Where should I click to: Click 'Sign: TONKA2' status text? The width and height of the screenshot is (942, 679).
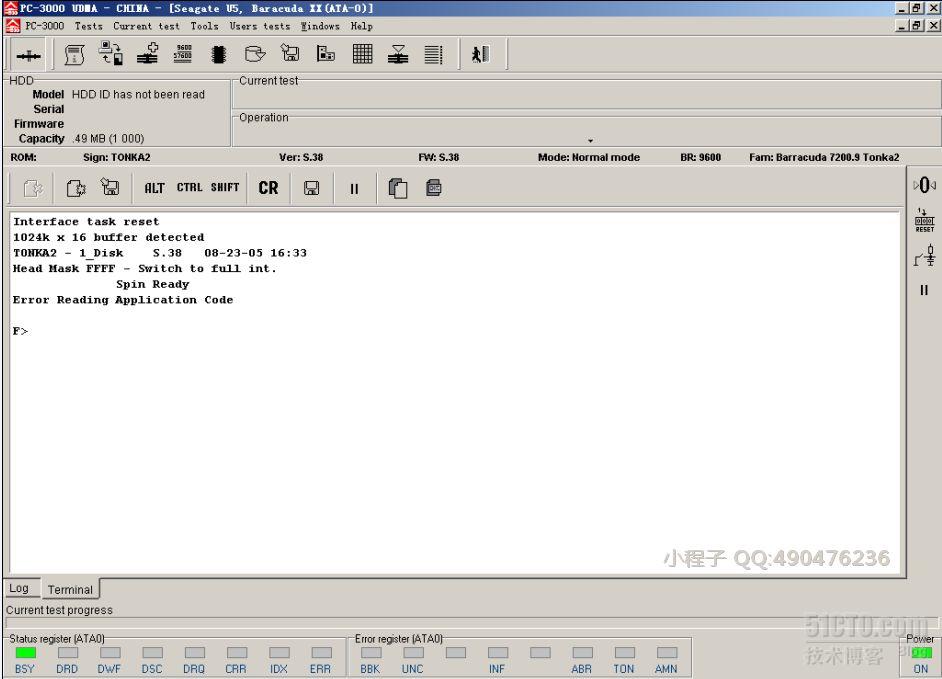point(117,157)
